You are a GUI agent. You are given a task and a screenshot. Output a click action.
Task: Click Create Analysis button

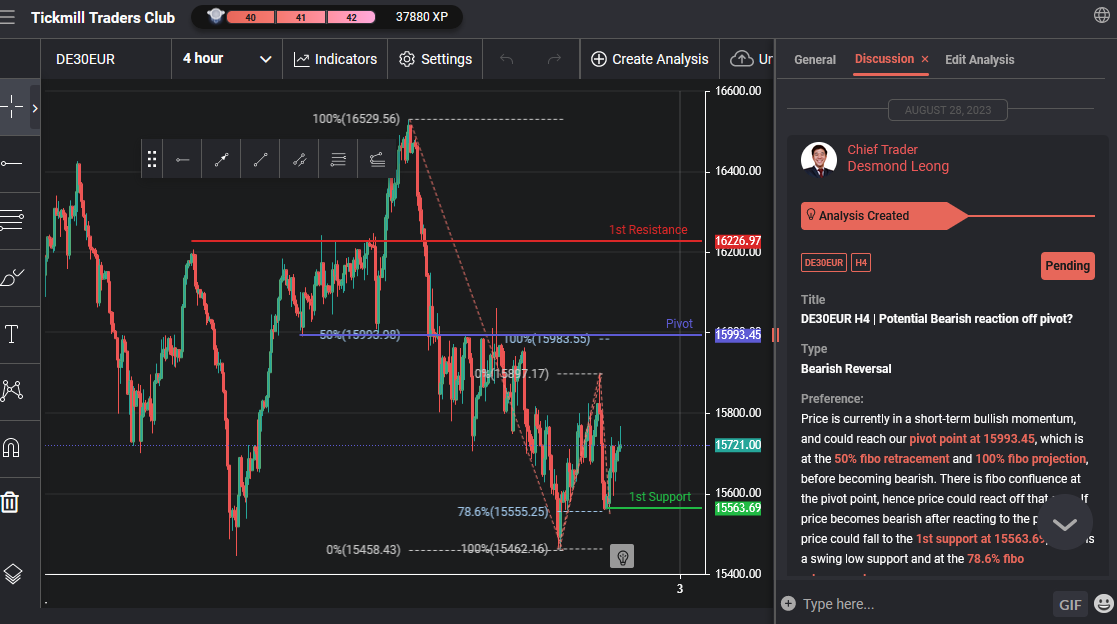tap(650, 58)
